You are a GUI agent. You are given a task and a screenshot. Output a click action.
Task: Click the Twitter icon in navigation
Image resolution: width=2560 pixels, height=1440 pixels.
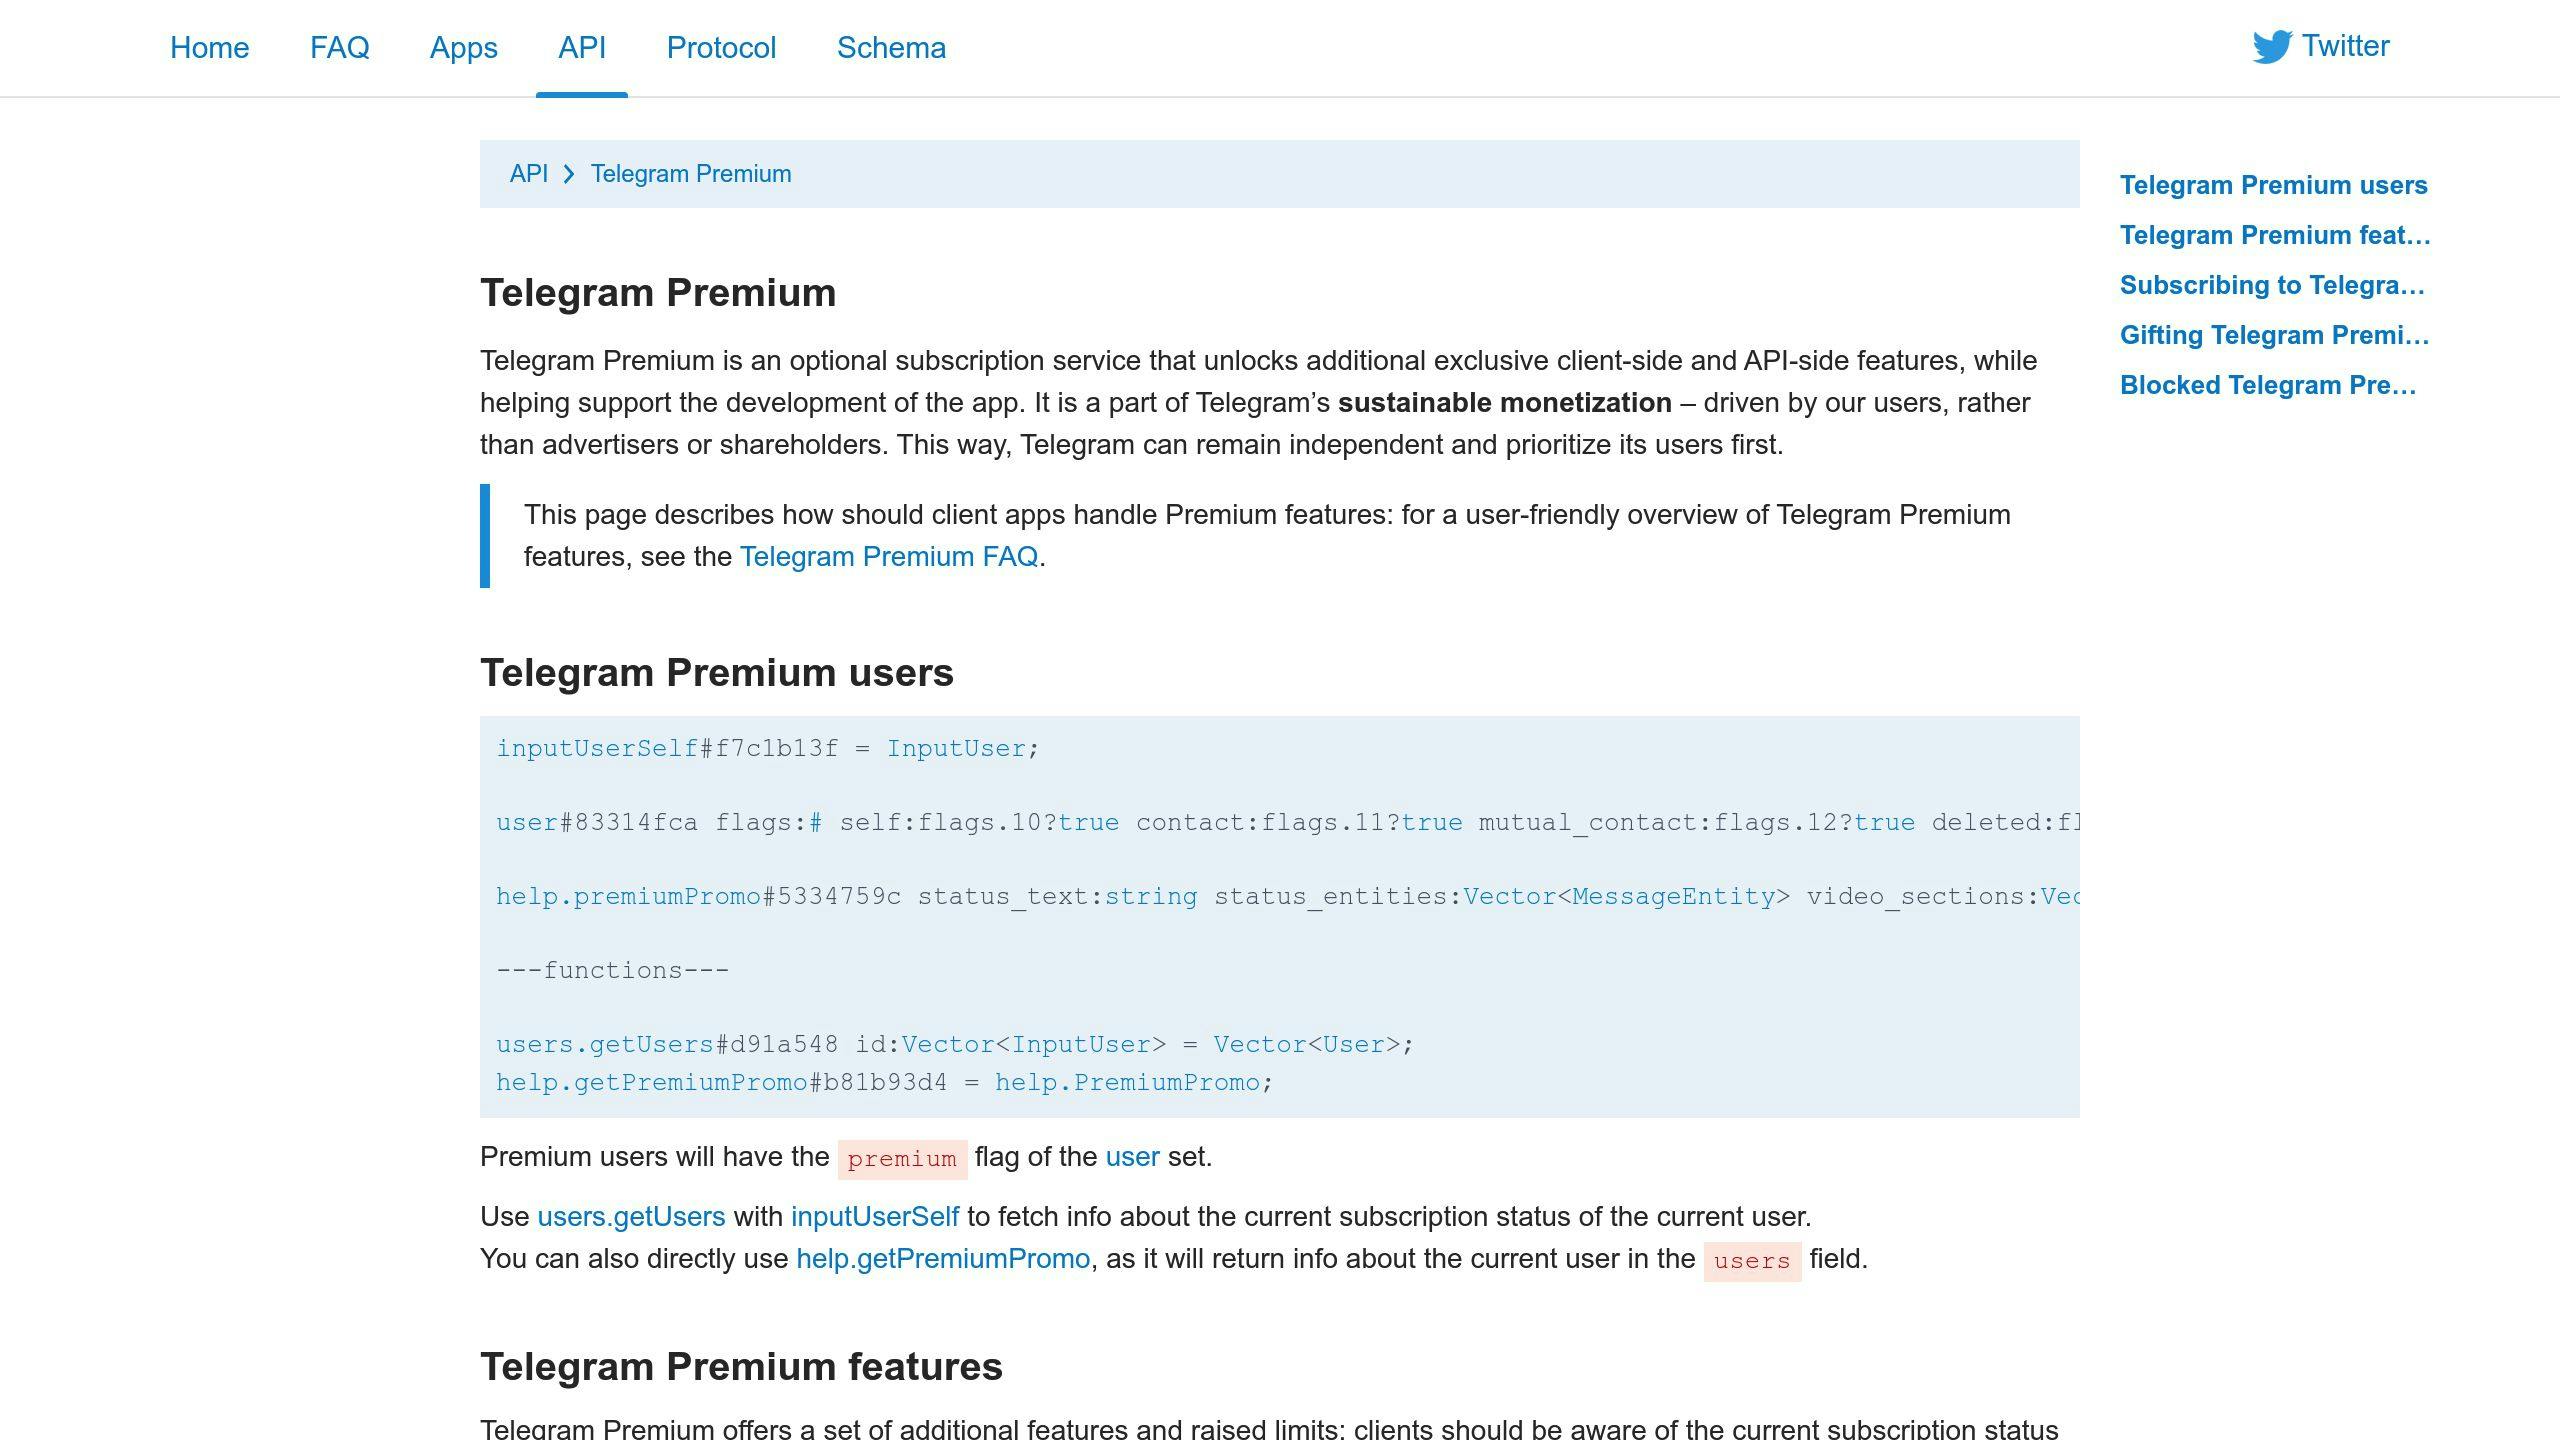2270,47
